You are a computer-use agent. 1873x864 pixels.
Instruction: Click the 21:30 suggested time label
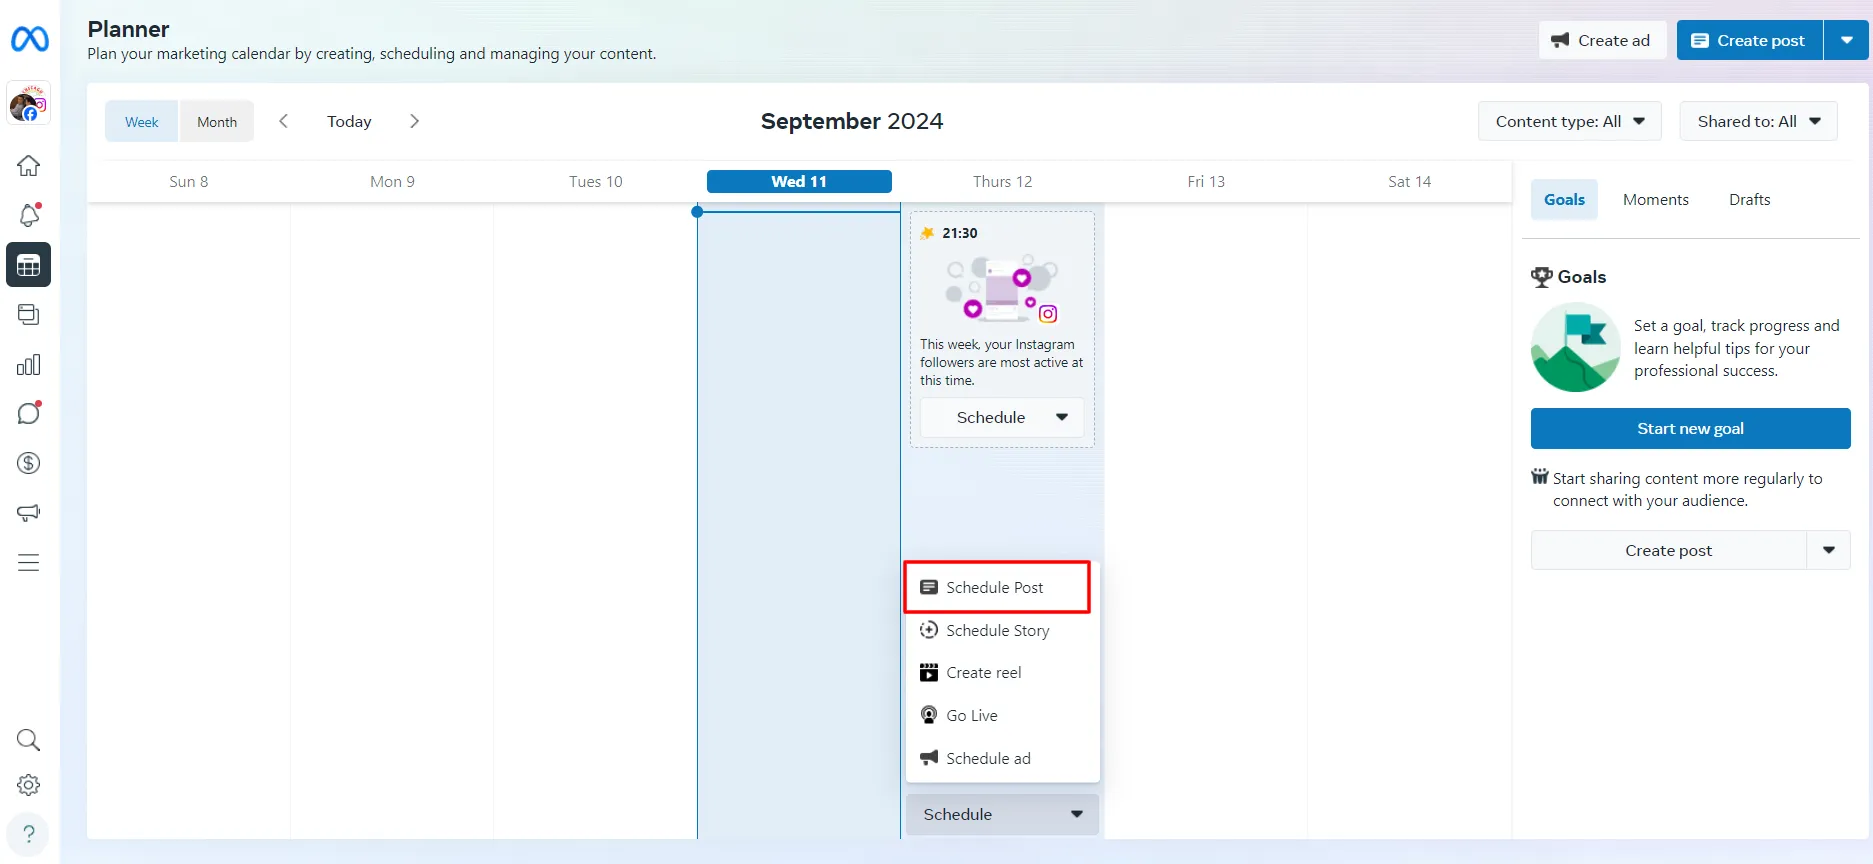point(960,233)
